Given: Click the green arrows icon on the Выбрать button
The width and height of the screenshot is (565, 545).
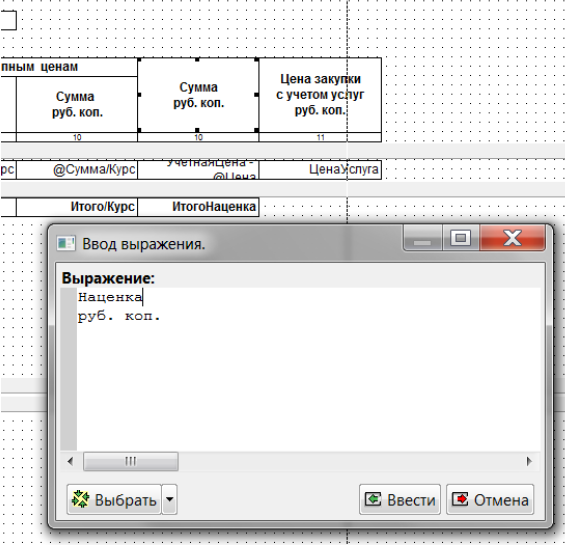Looking at the screenshot, I should [80, 499].
